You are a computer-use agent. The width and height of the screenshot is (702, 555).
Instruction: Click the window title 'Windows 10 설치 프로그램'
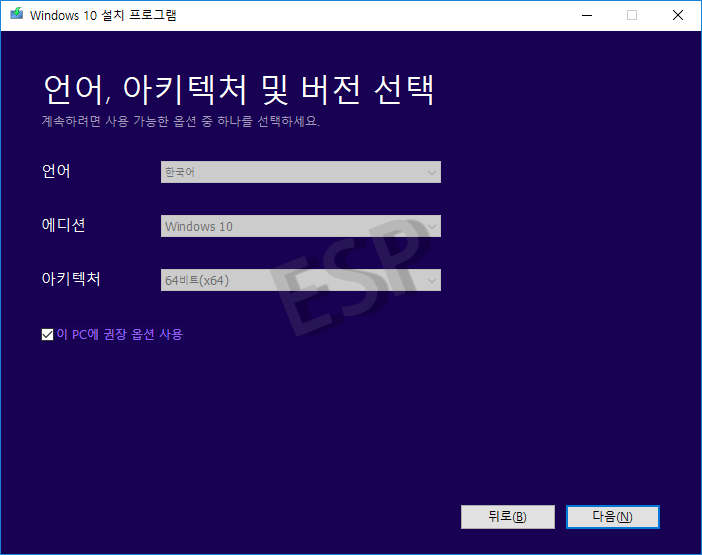click(103, 15)
